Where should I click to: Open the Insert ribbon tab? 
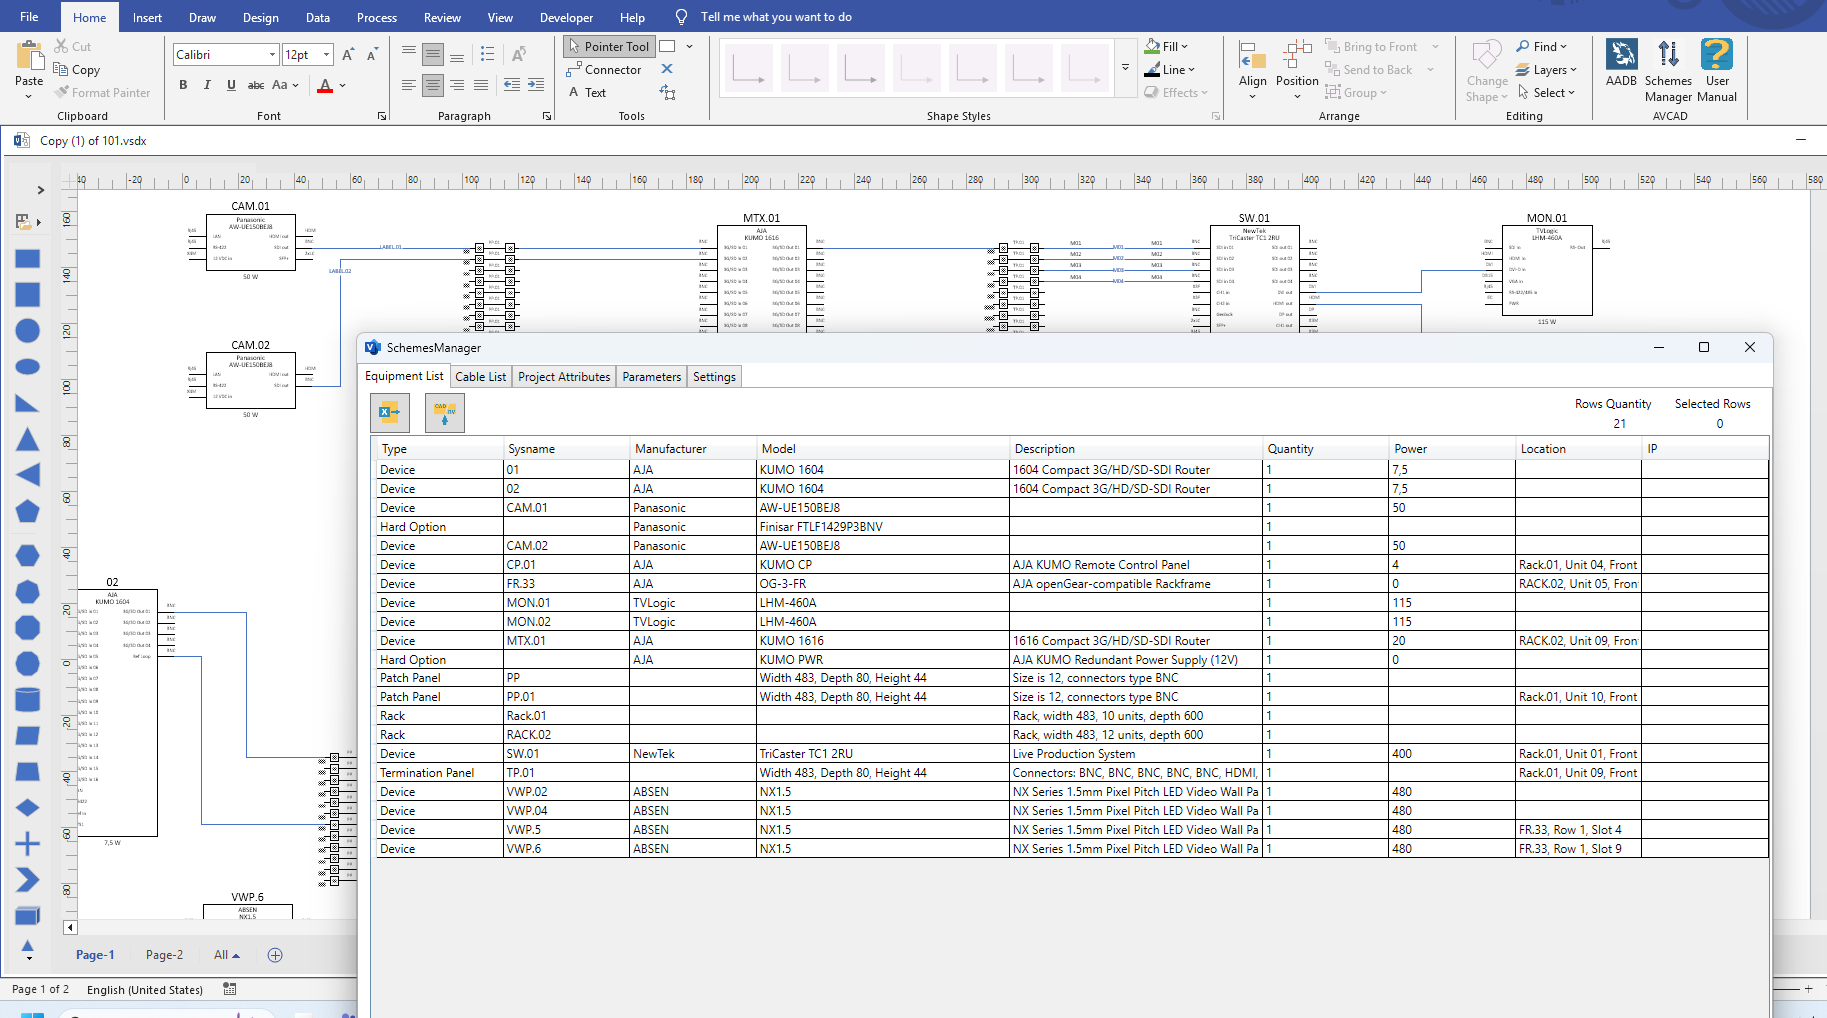coord(147,18)
